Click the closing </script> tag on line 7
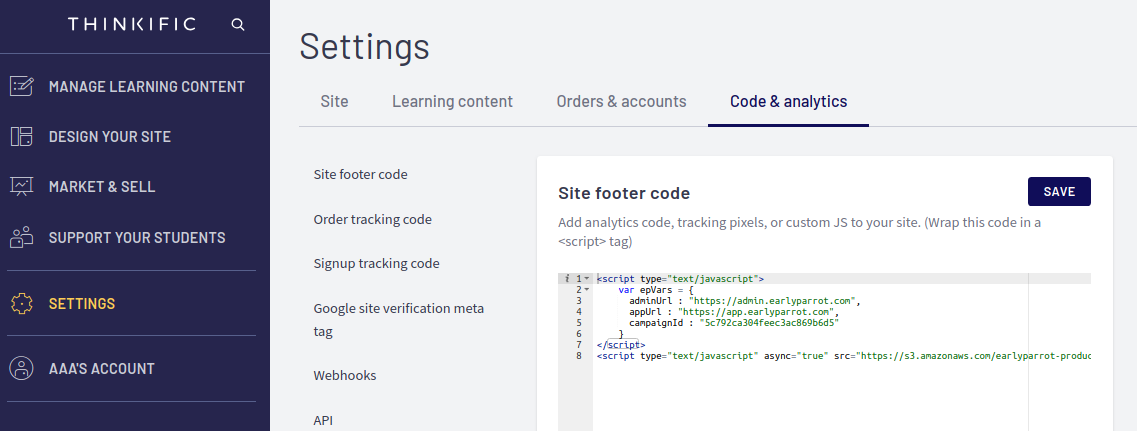Image resolution: width=1137 pixels, height=431 pixels. 621,345
